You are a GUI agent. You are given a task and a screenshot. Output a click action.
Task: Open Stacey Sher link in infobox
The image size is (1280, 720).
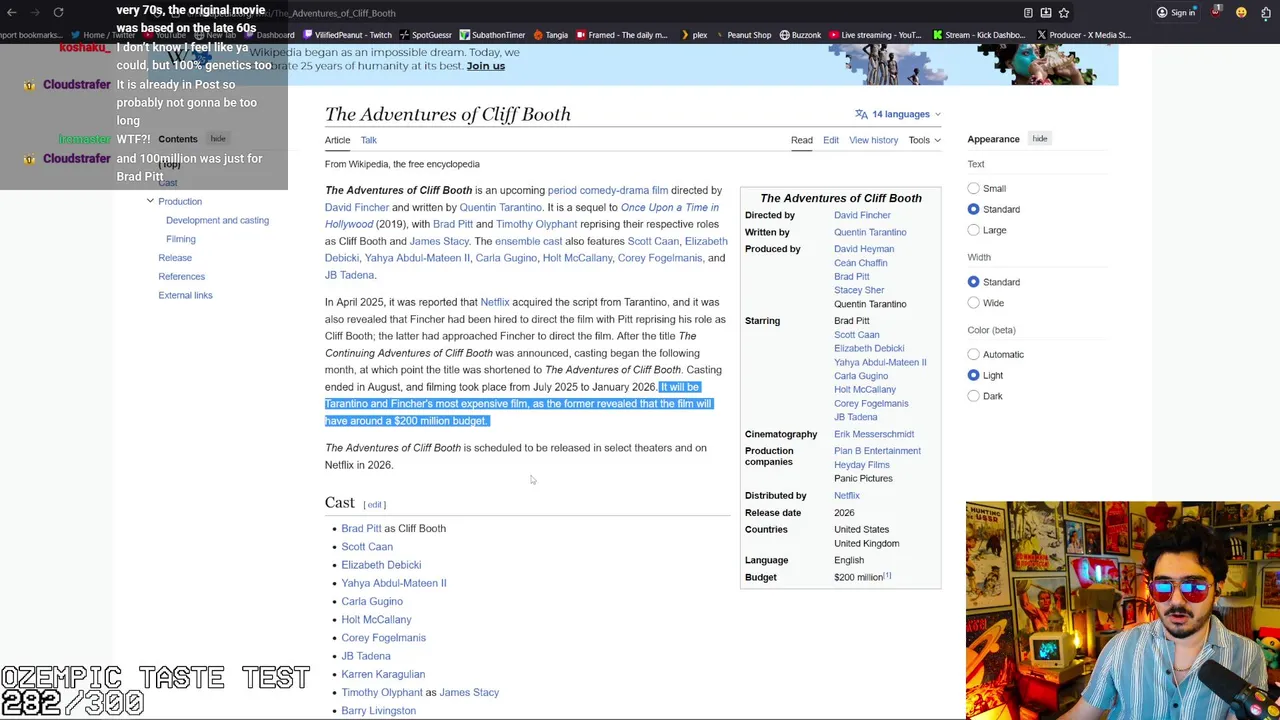[859, 290]
